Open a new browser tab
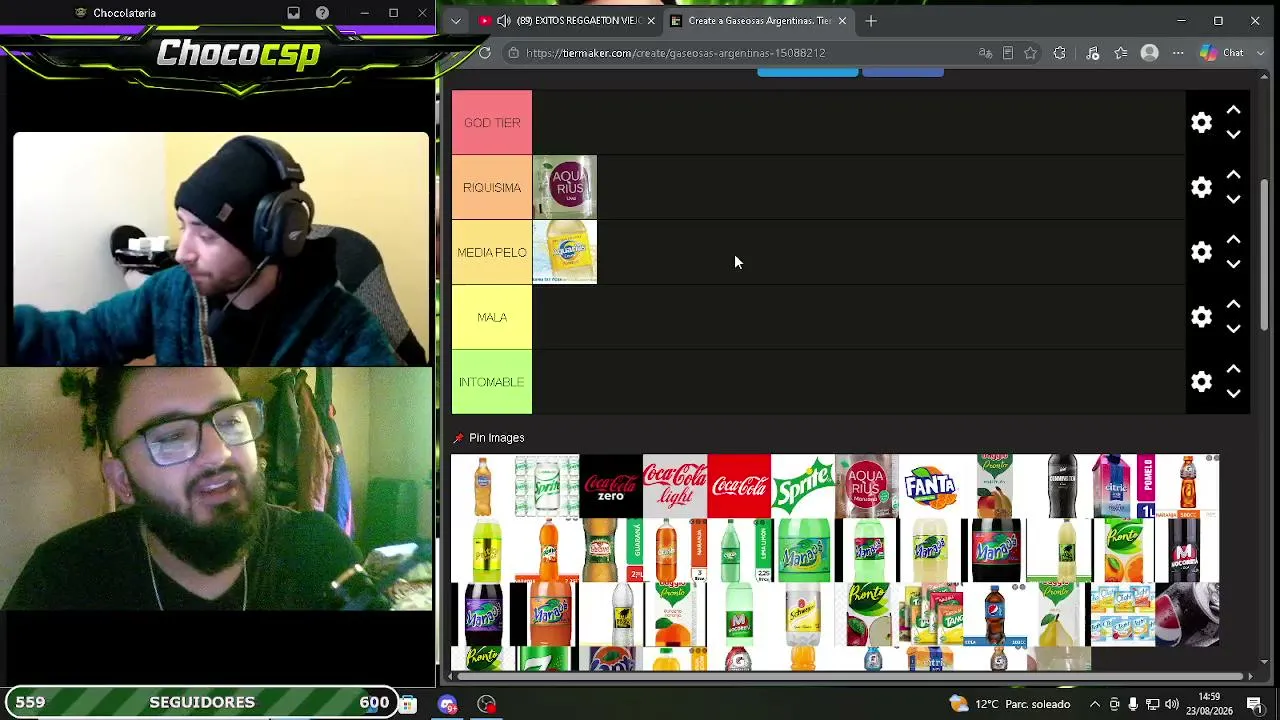Image resolution: width=1280 pixels, height=720 pixels. (x=871, y=21)
